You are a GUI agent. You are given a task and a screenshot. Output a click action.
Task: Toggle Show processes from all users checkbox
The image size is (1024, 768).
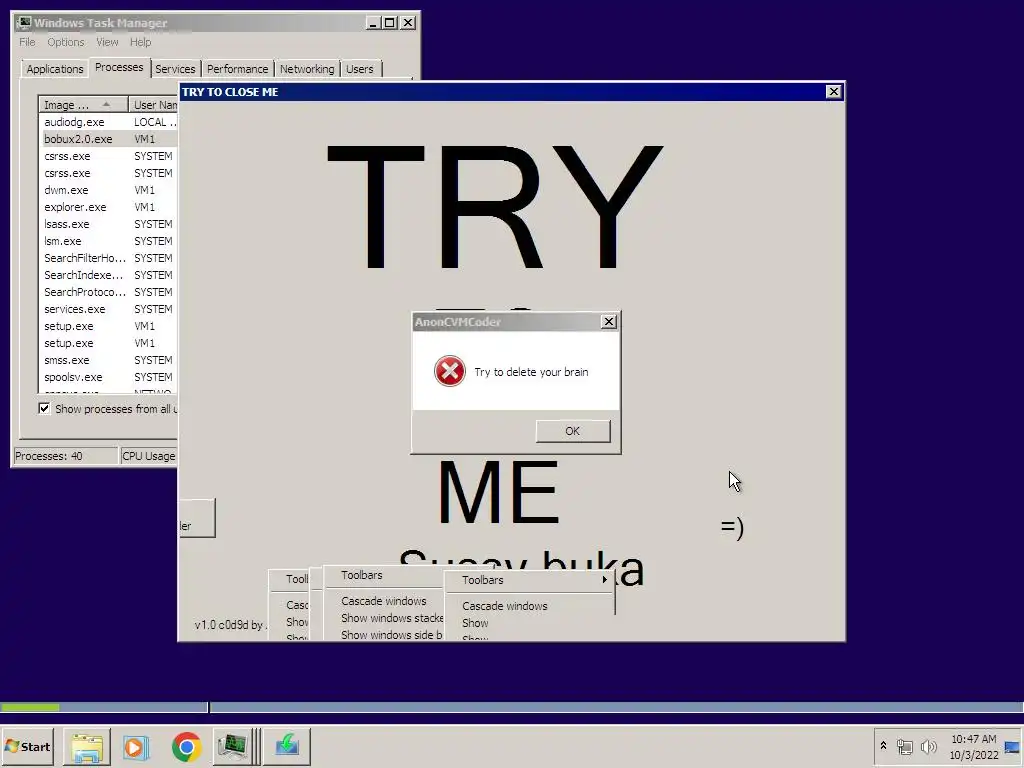tap(44, 409)
